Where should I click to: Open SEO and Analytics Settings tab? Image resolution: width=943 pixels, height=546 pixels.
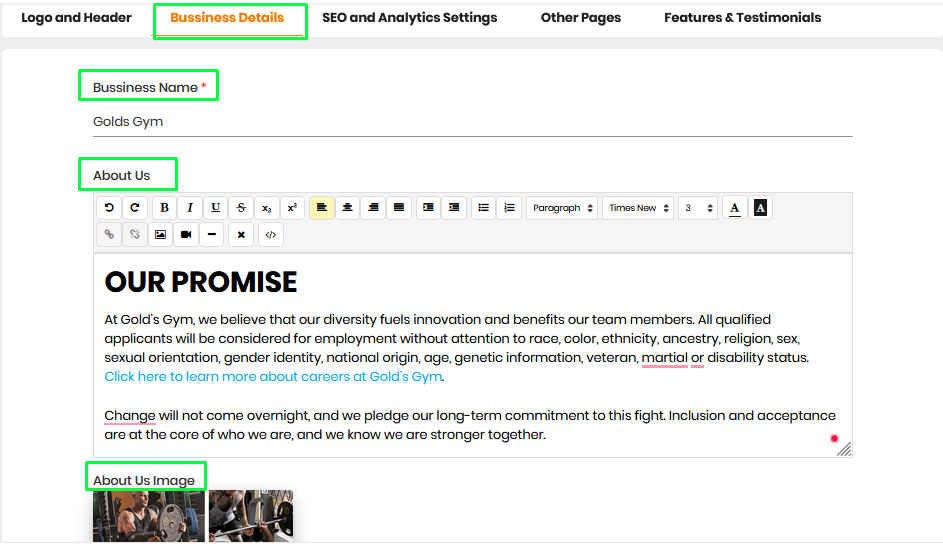(x=410, y=17)
